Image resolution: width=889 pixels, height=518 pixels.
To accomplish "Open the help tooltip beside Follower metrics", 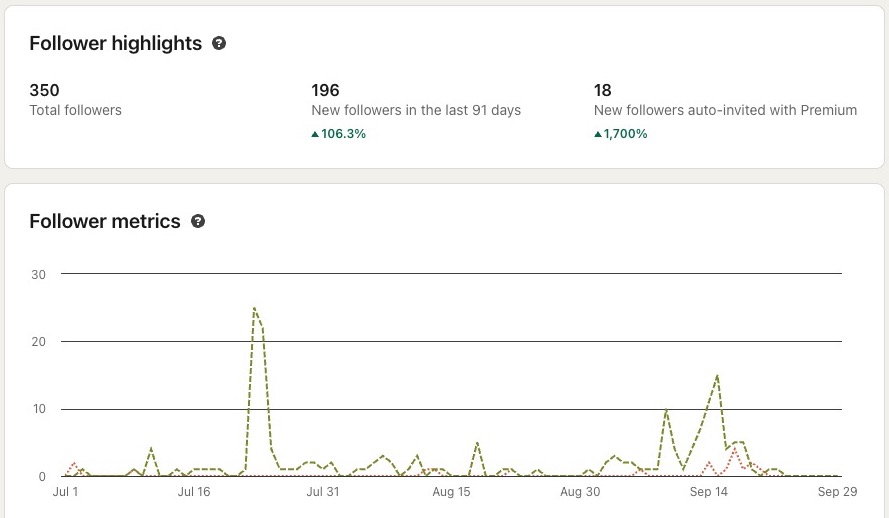I will click(x=198, y=222).
